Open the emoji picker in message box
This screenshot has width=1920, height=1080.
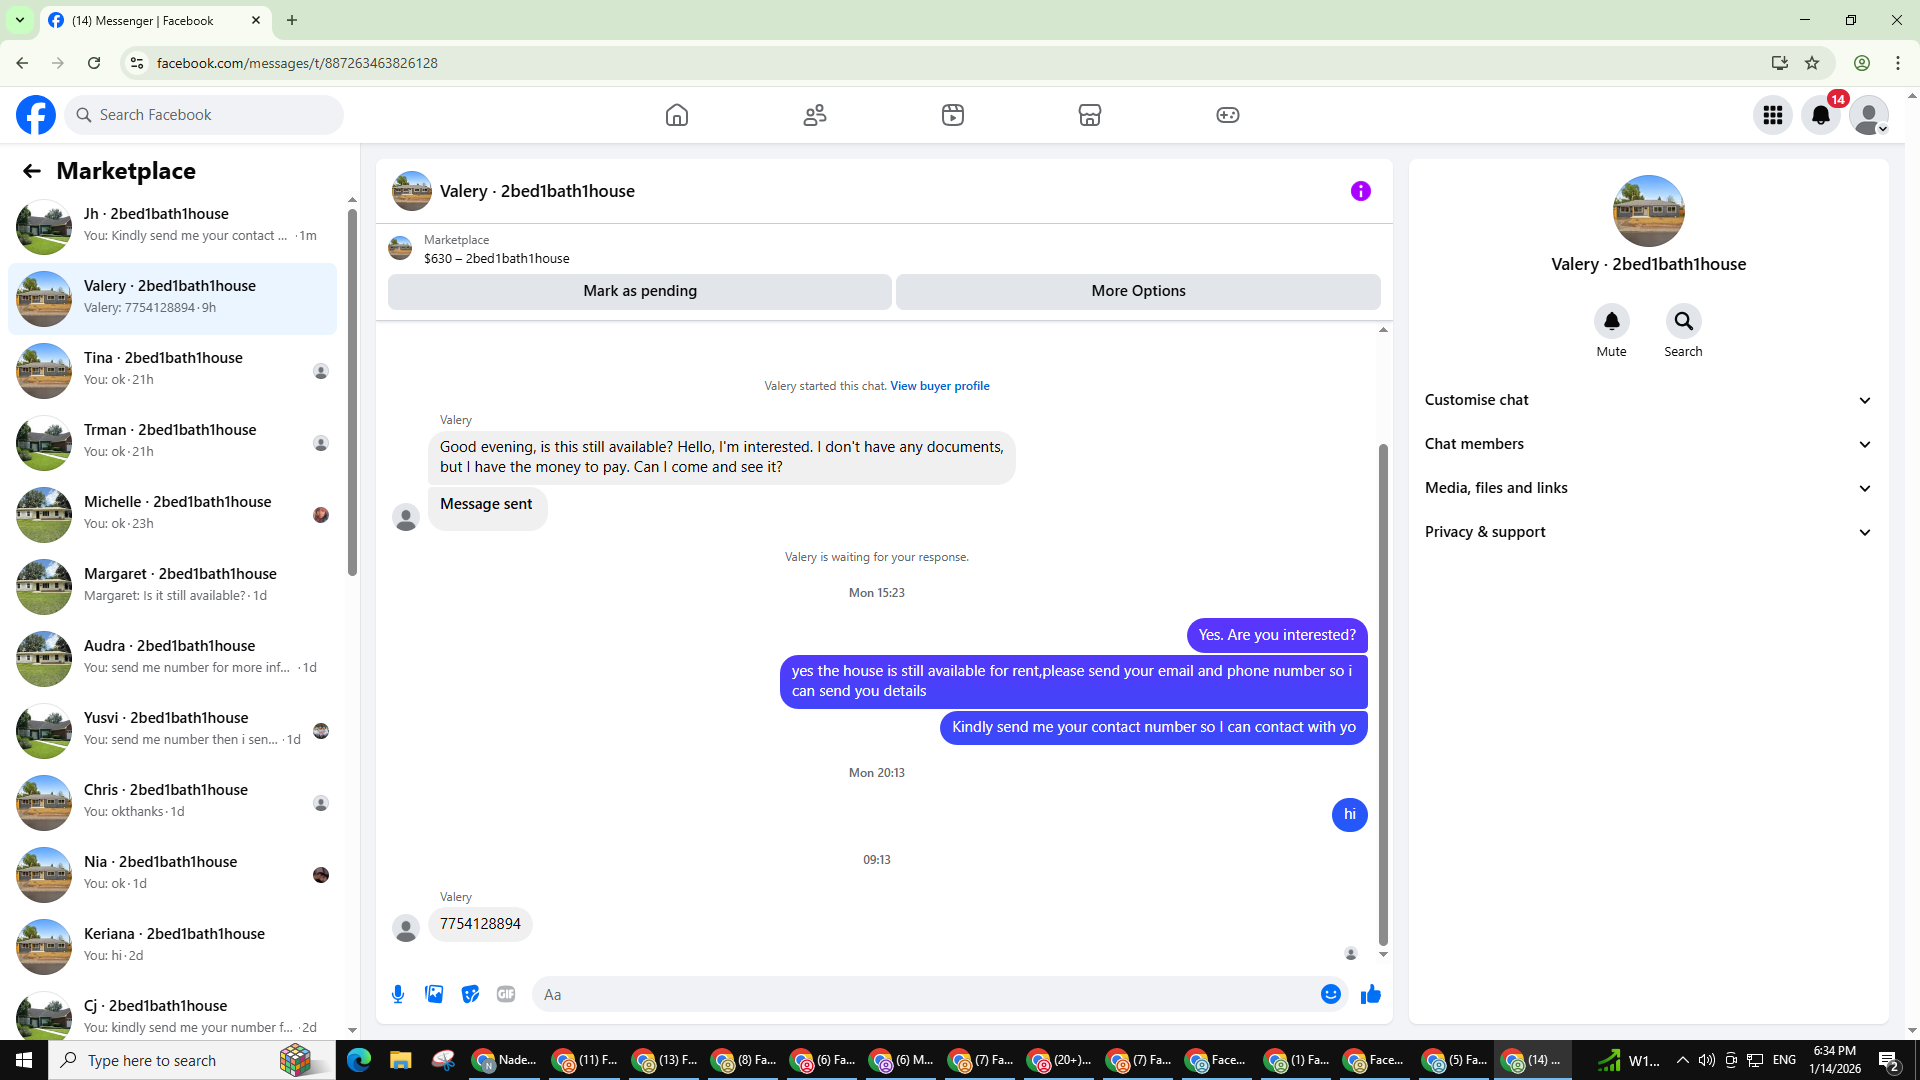tap(1330, 994)
